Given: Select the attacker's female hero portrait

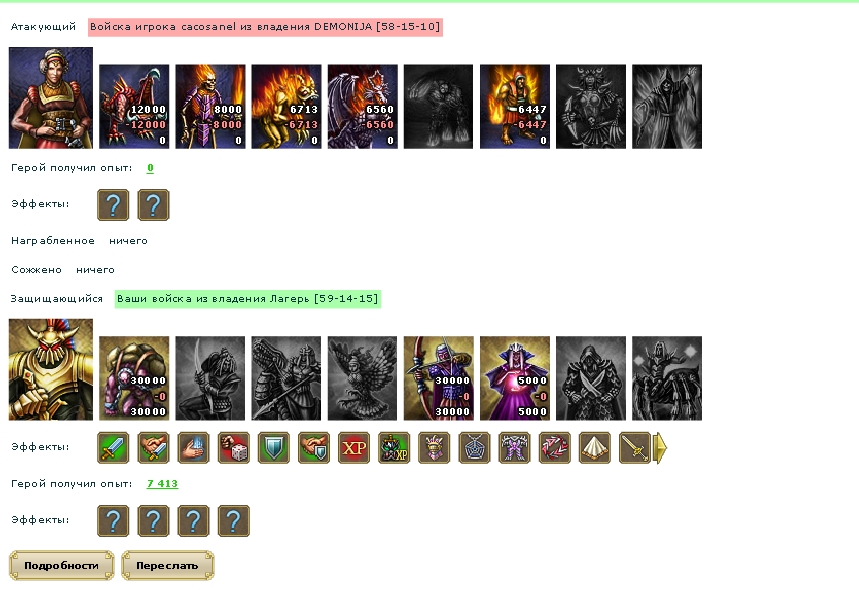Looking at the screenshot, I should tap(51, 98).
